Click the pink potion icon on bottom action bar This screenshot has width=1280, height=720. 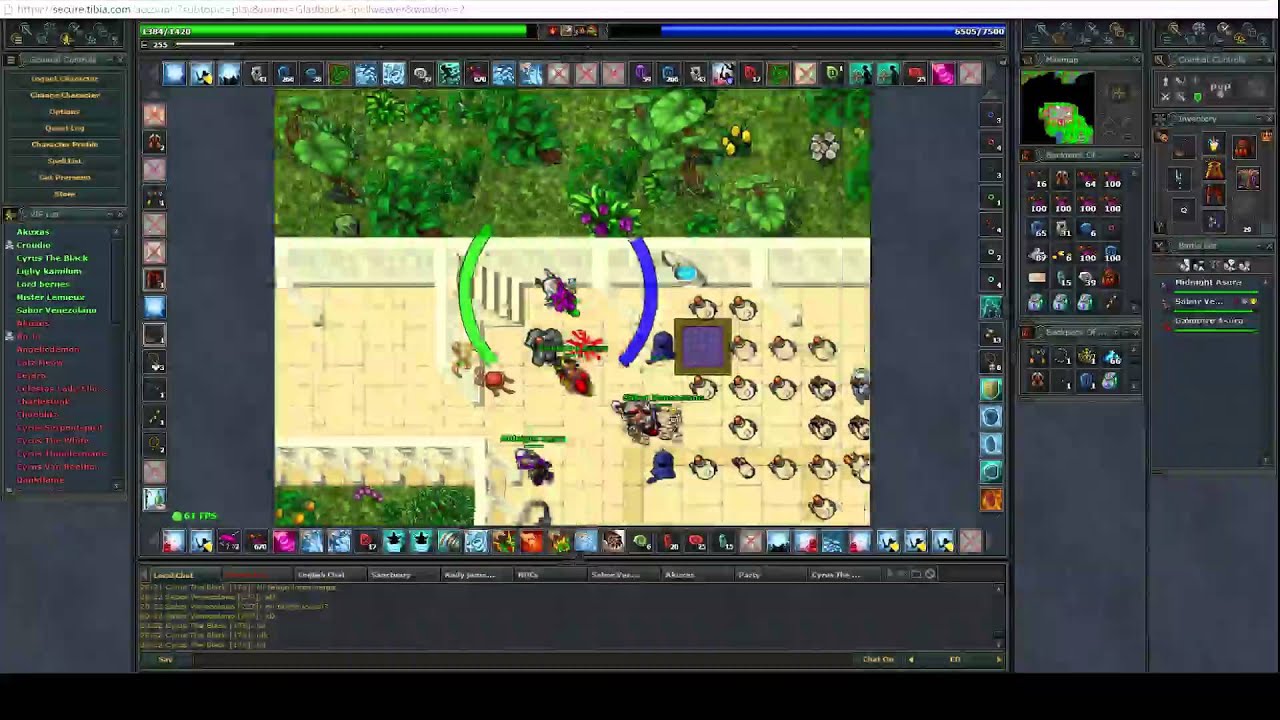(284, 542)
